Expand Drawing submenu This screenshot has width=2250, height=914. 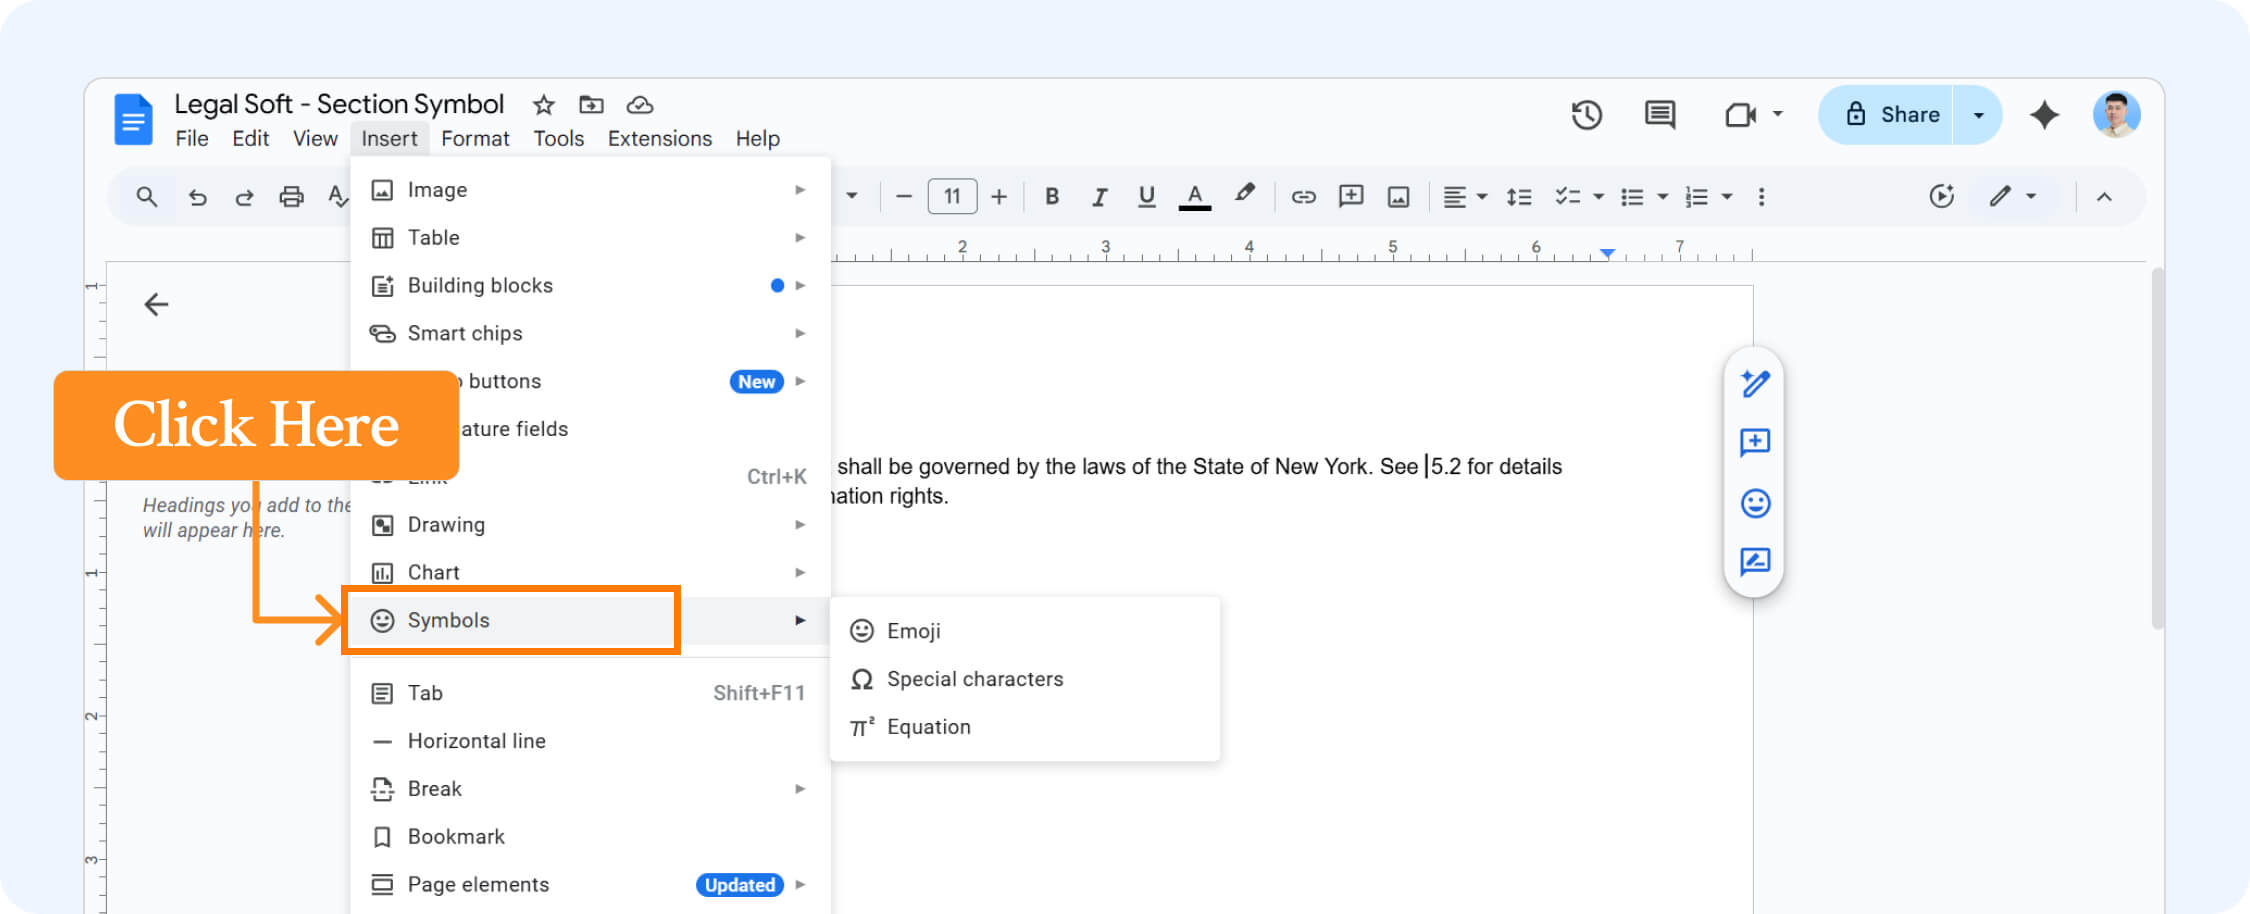point(590,525)
